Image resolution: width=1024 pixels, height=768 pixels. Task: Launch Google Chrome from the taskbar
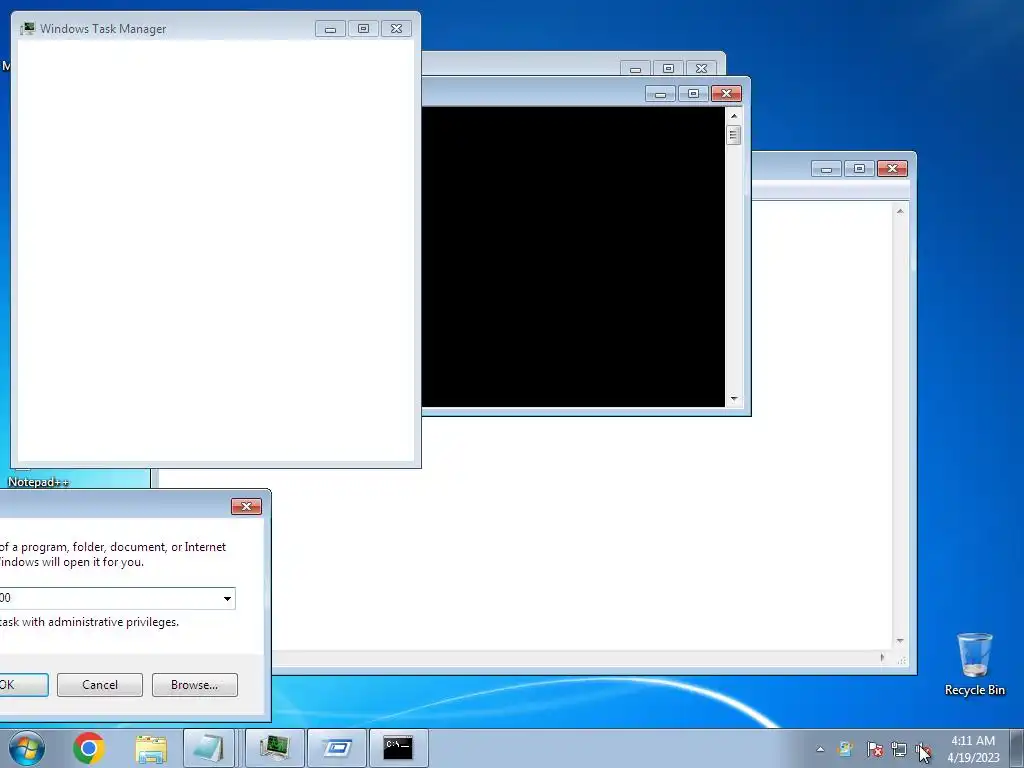(89, 748)
